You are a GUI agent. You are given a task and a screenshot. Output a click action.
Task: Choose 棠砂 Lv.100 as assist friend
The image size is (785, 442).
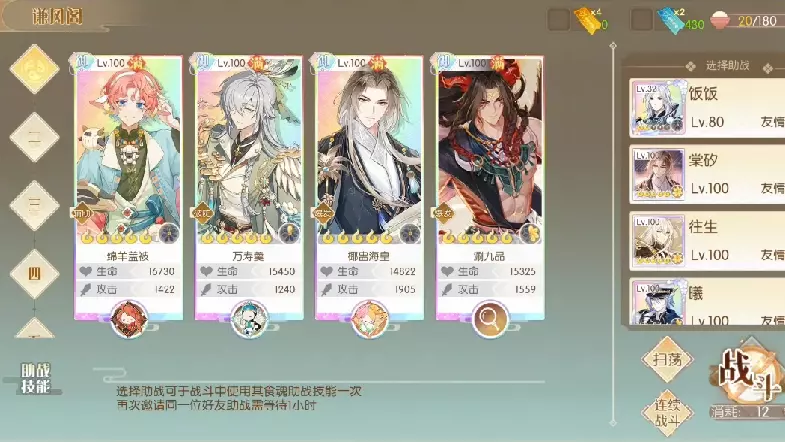click(x=707, y=174)
